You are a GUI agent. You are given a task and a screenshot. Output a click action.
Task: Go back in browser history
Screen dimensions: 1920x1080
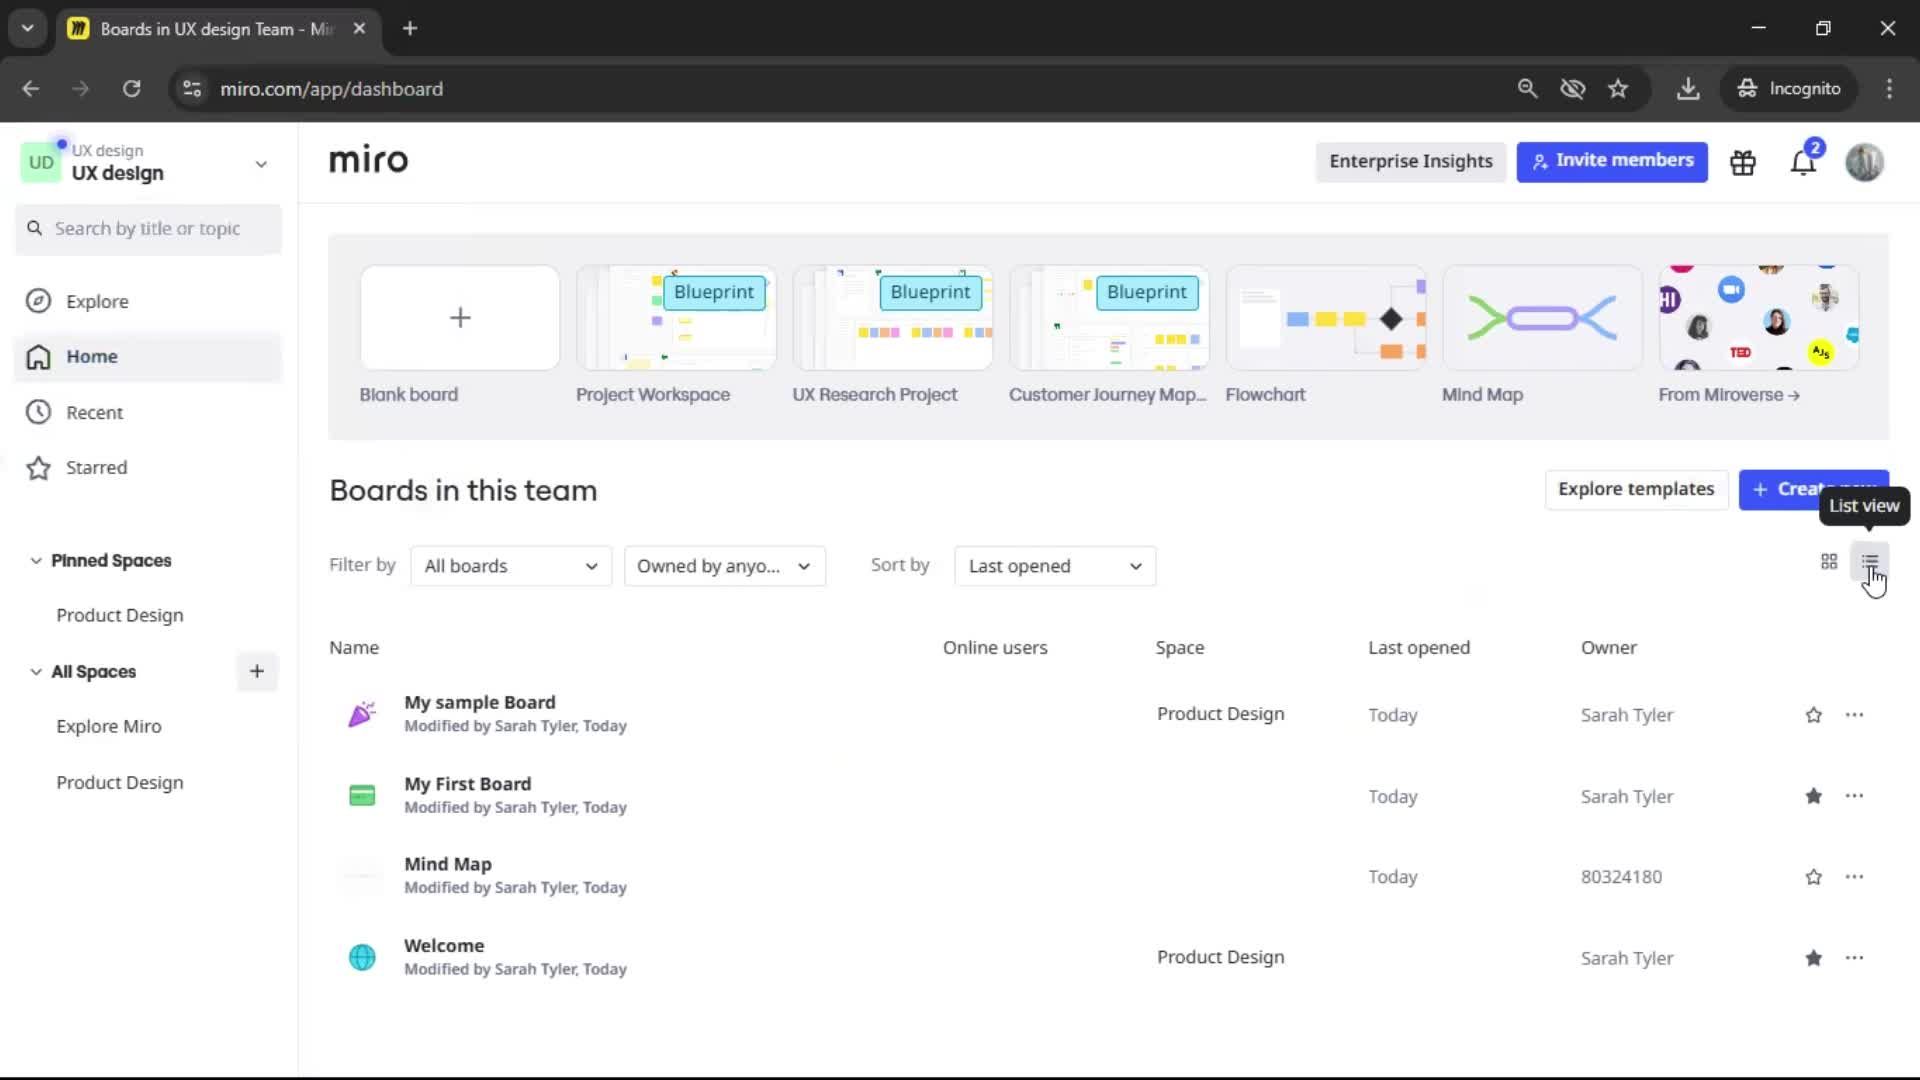point(31,89)
